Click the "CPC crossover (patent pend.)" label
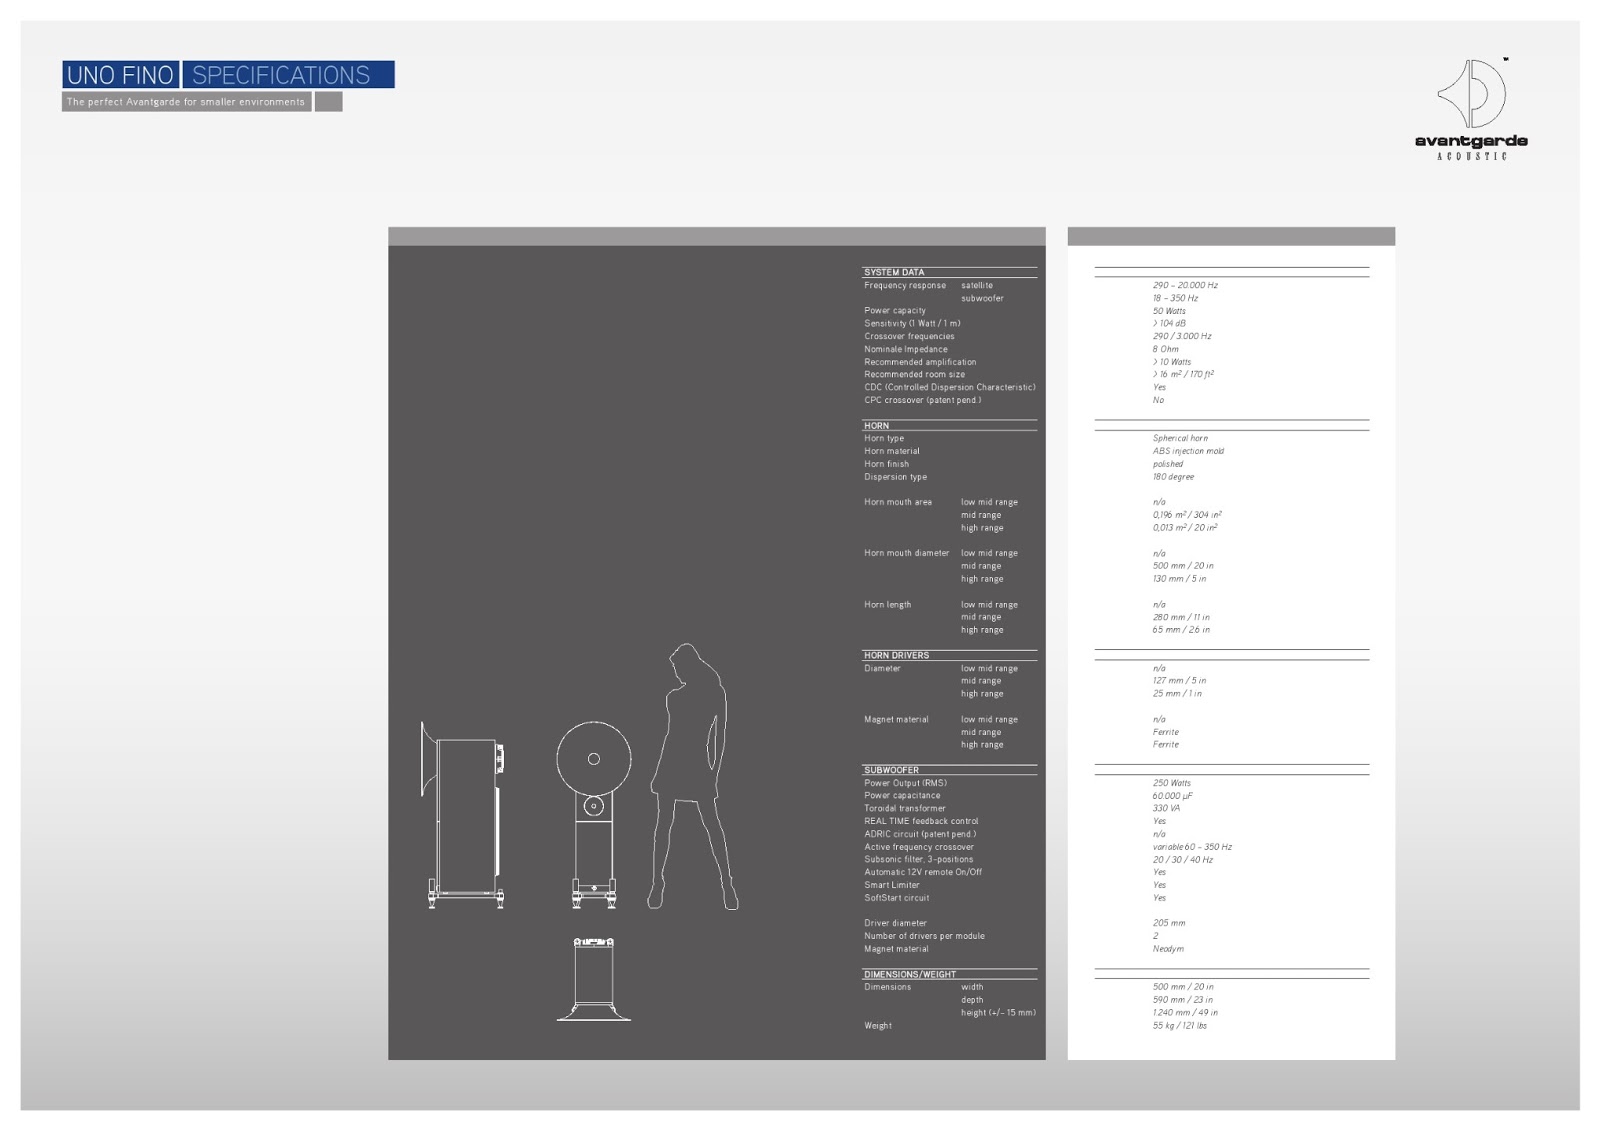Viewport: 1600px width, 1131px height. click(x=923, y=400)
